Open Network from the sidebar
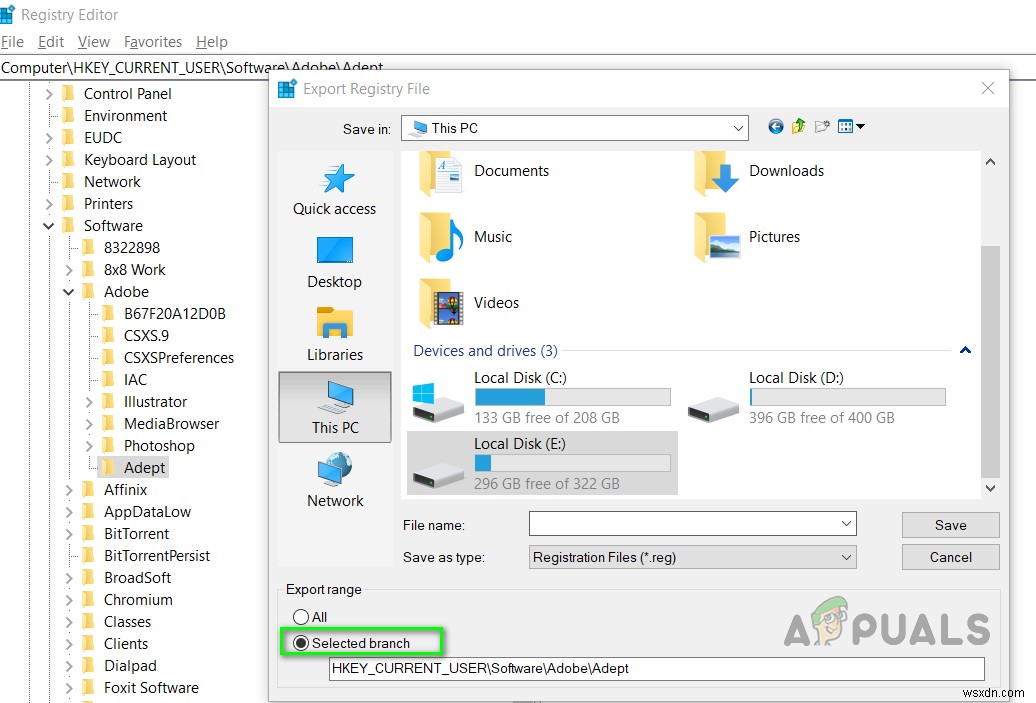1036x703 pixels. [x=334, y=480]
